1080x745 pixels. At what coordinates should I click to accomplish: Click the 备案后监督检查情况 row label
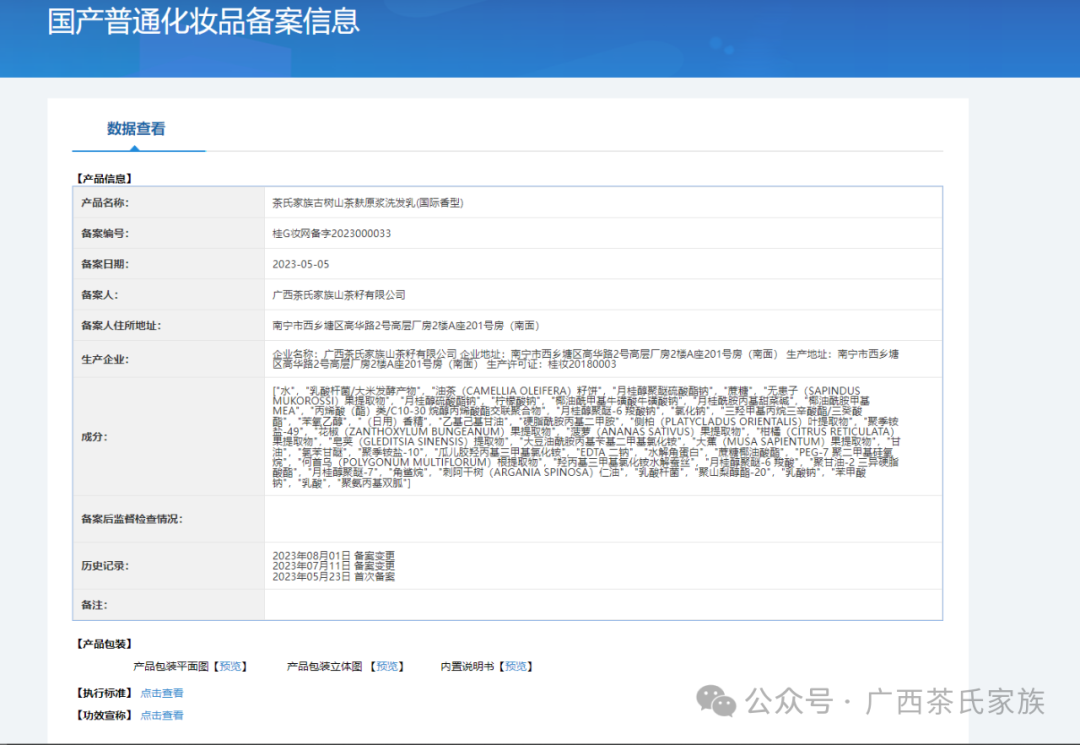(x=132, y=518)
